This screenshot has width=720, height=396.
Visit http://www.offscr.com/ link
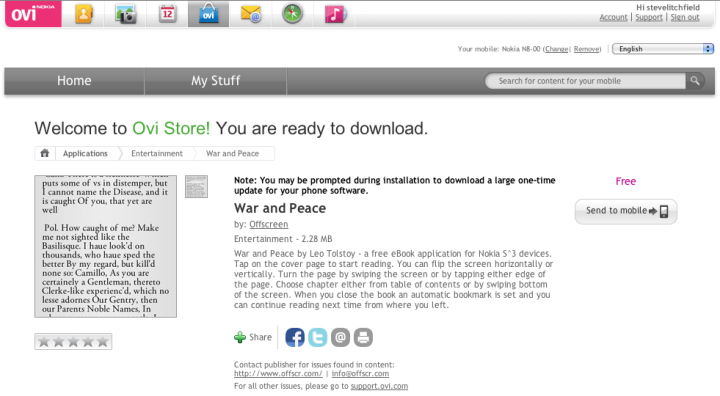click(x=278, y=373)
